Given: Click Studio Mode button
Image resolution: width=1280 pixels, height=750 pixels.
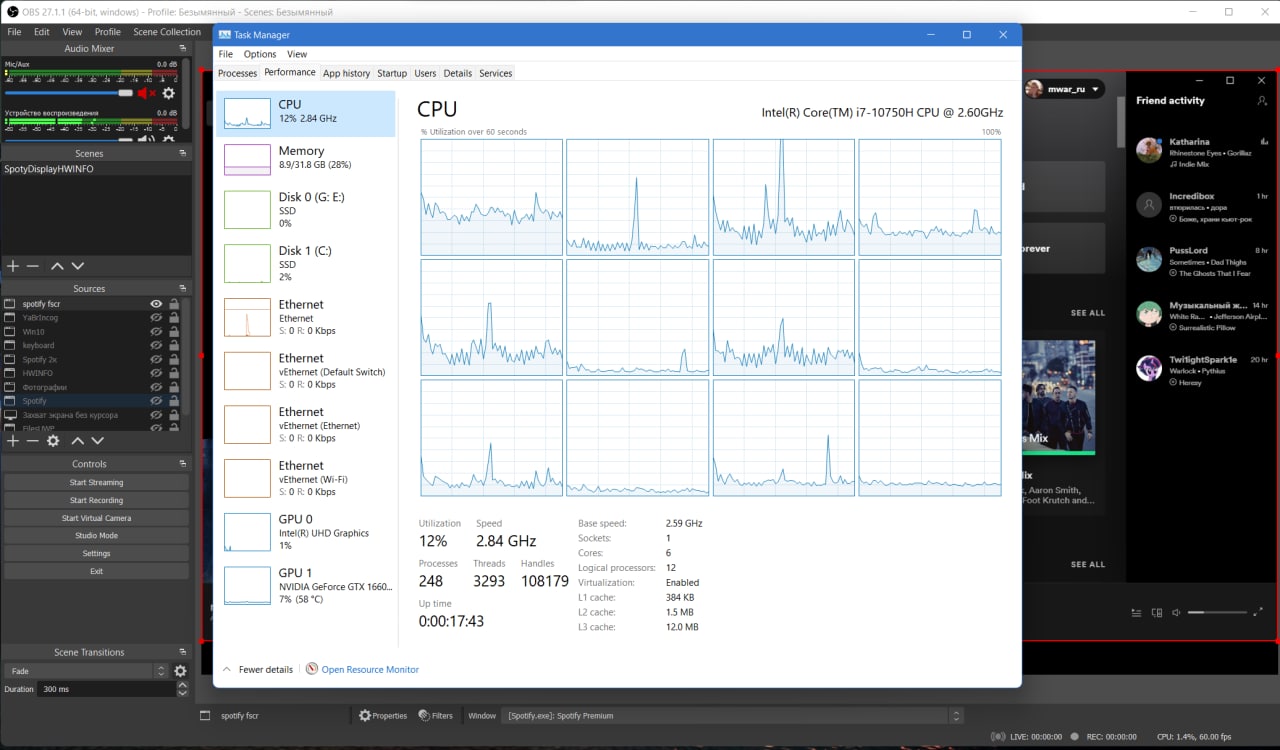Looking at the screenshot, I should point(96,536).
